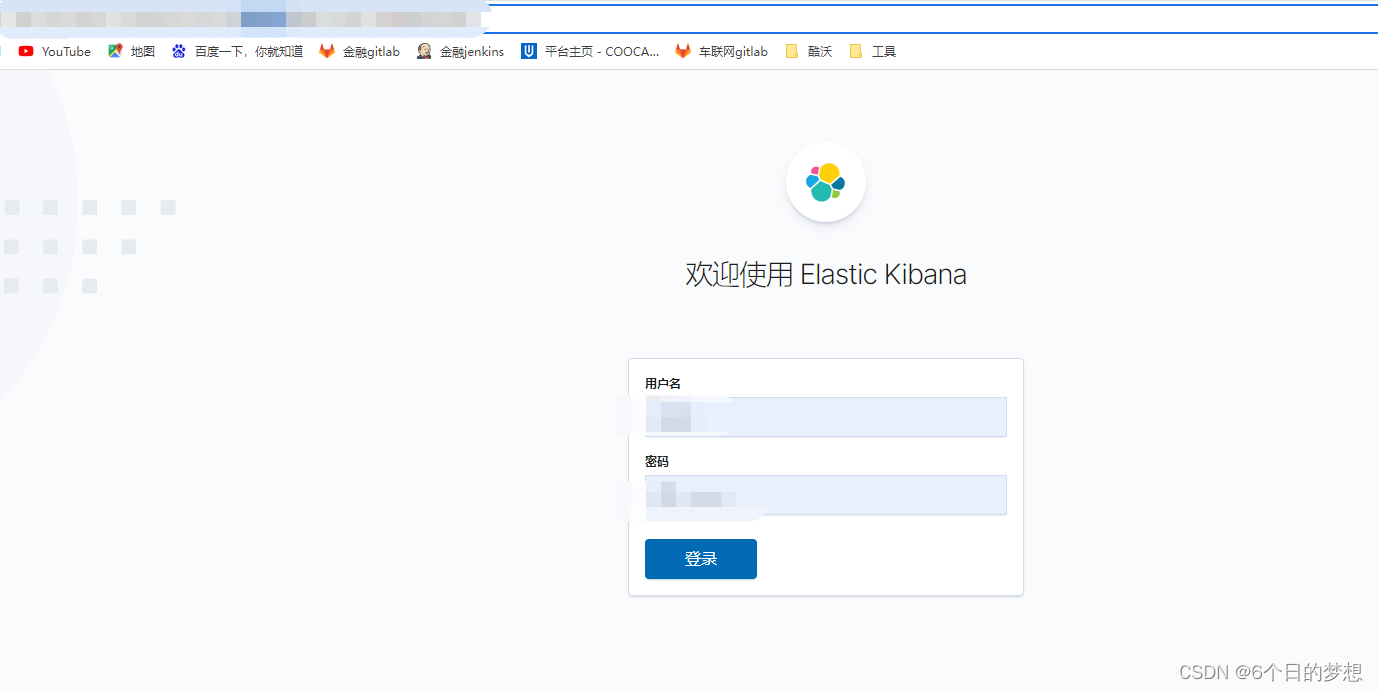
Task: Open the 百度一下，你就知道 bookmark
Action: tap(237, 51)
